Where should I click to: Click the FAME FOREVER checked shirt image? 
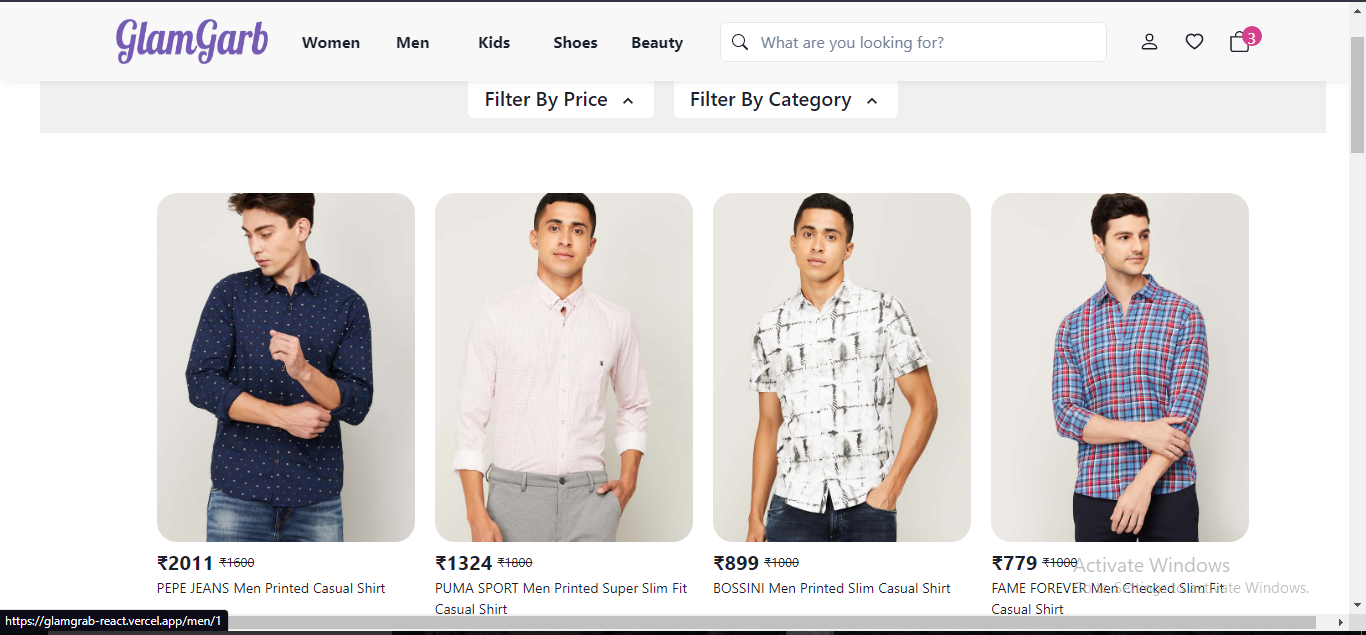(1119, 366)
